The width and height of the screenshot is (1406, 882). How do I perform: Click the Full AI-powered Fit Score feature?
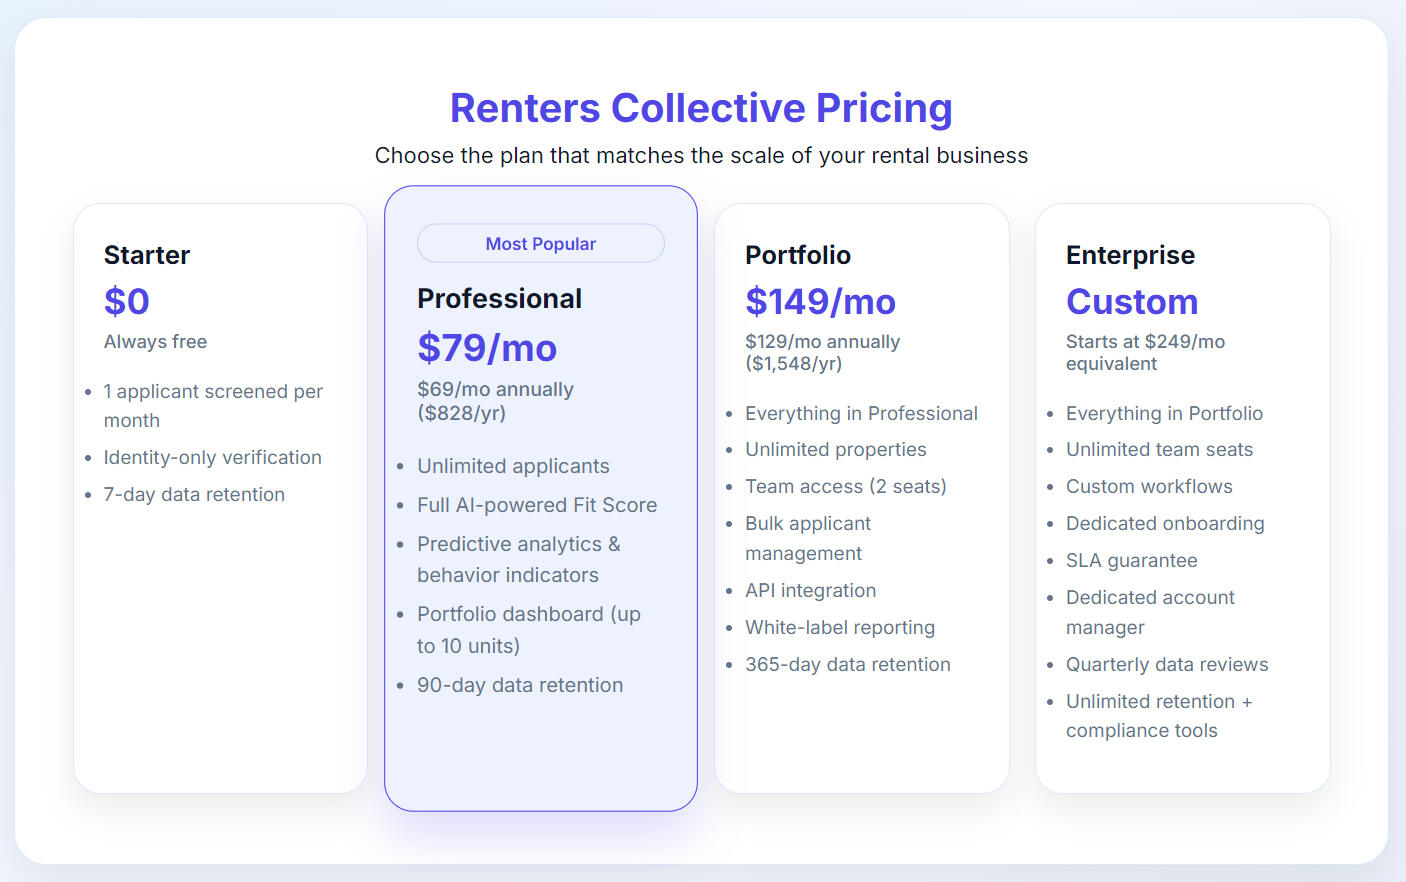tap(537, 505)
